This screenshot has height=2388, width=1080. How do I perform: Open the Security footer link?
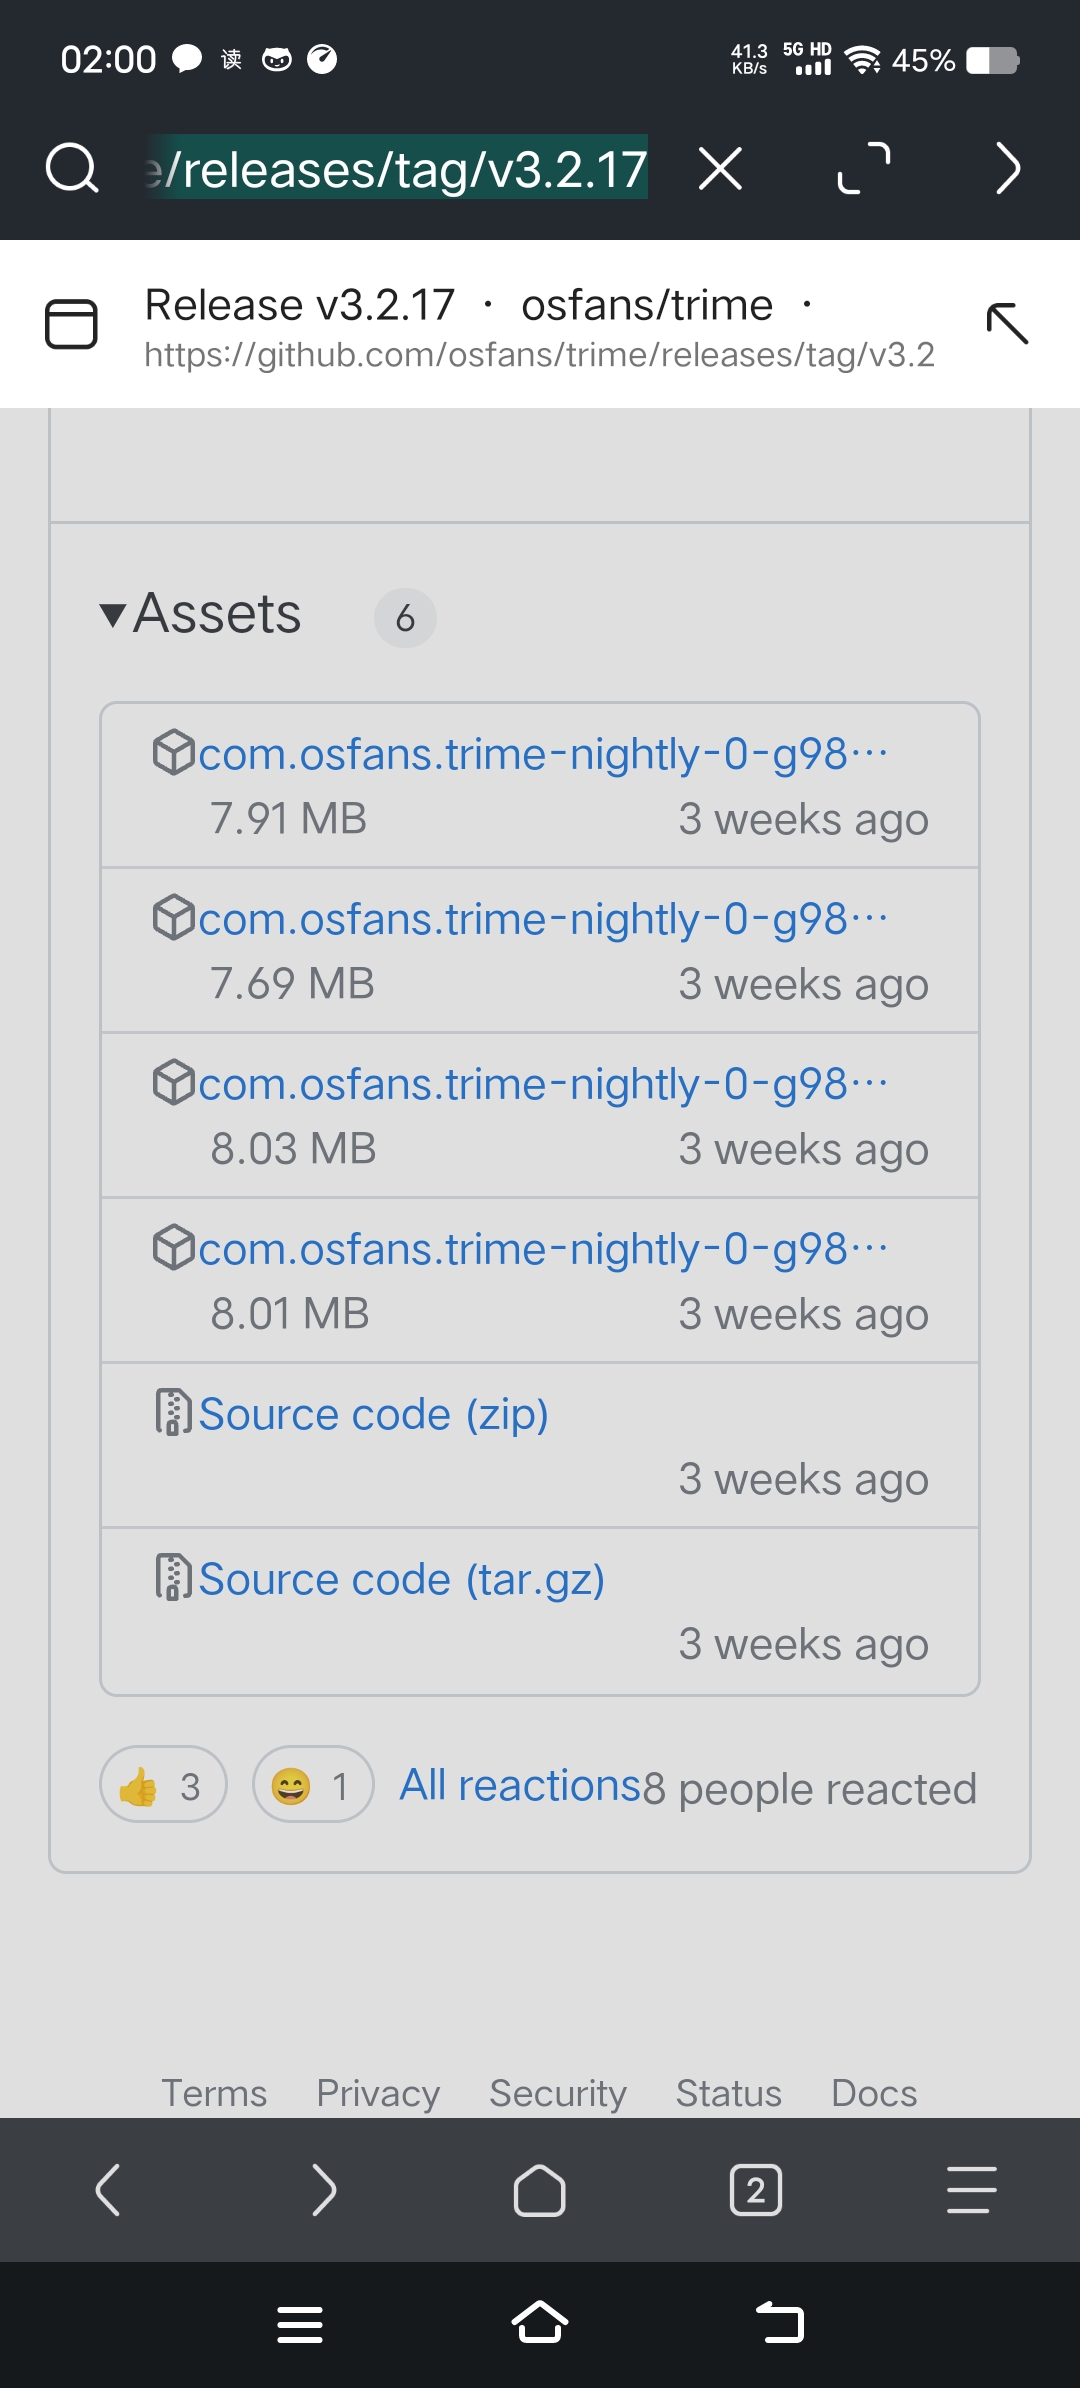tap(557, 2093)
